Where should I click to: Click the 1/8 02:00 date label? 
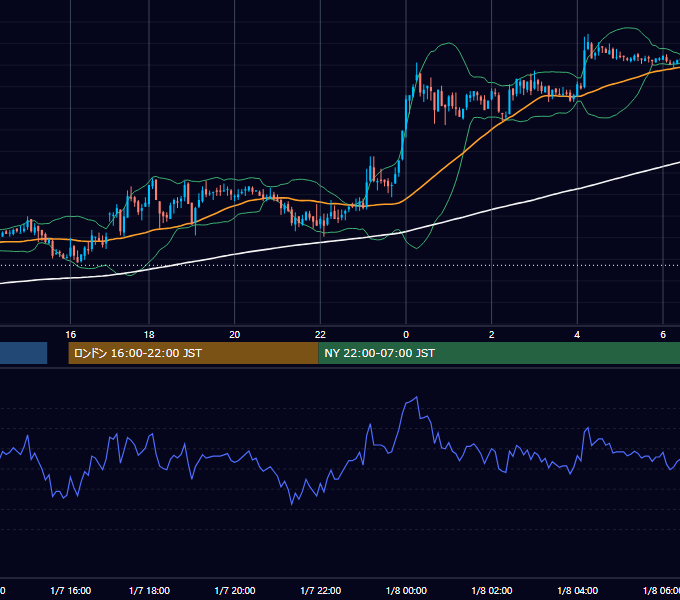492,590
